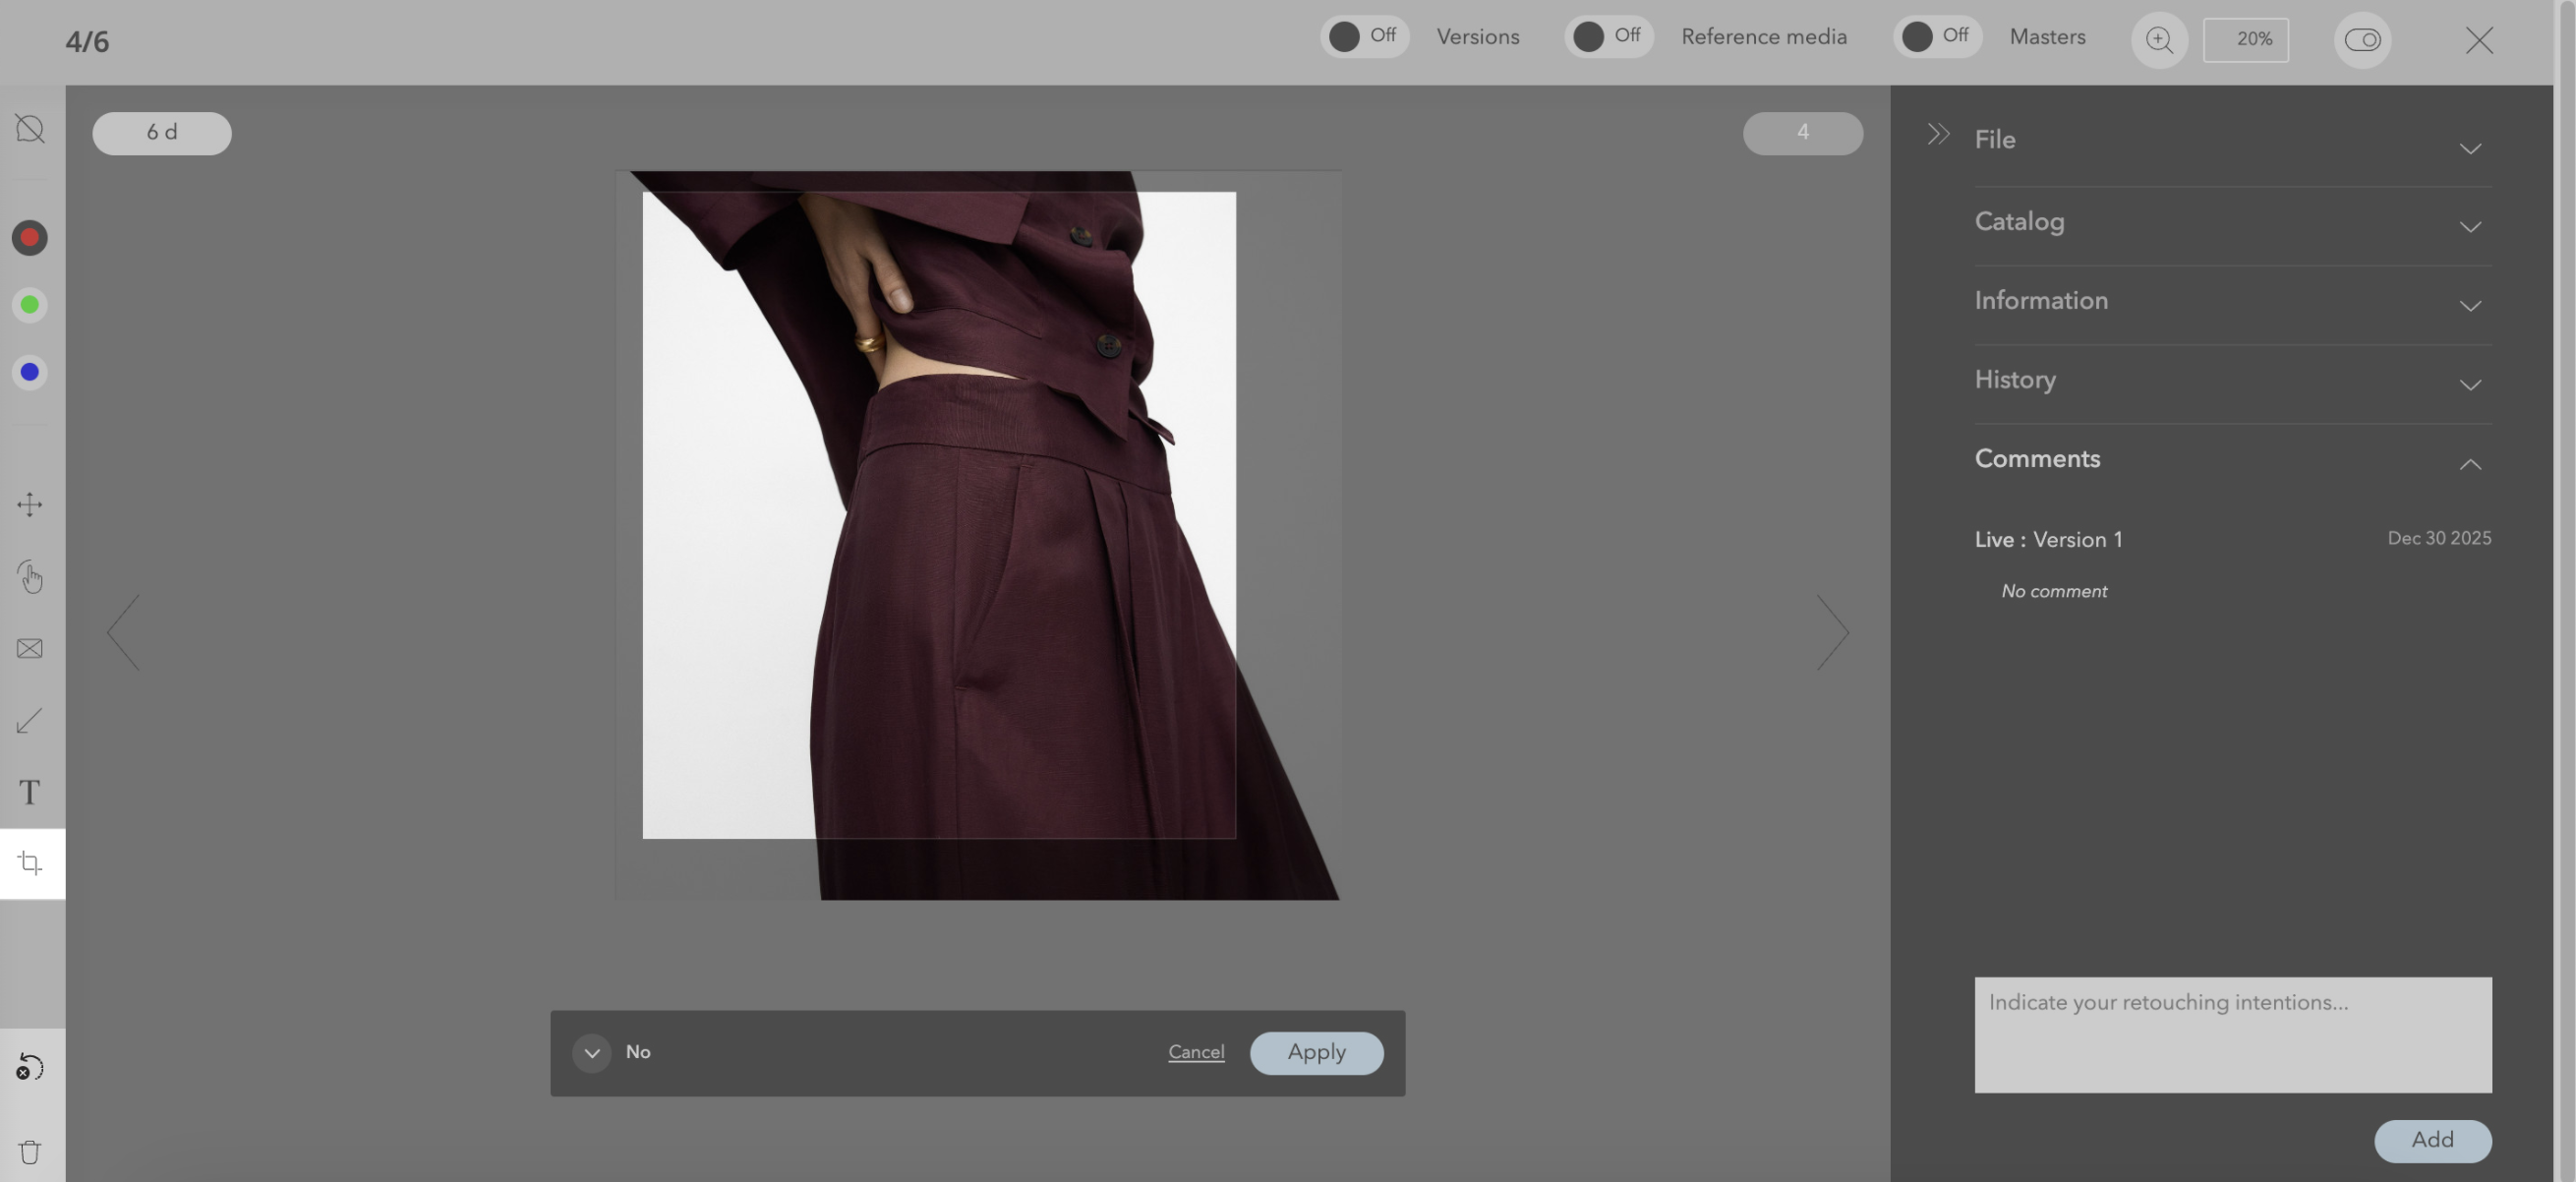Screen dimensions: 2576x1182
Task: Collapse the Comments section
Action: 2469,464
